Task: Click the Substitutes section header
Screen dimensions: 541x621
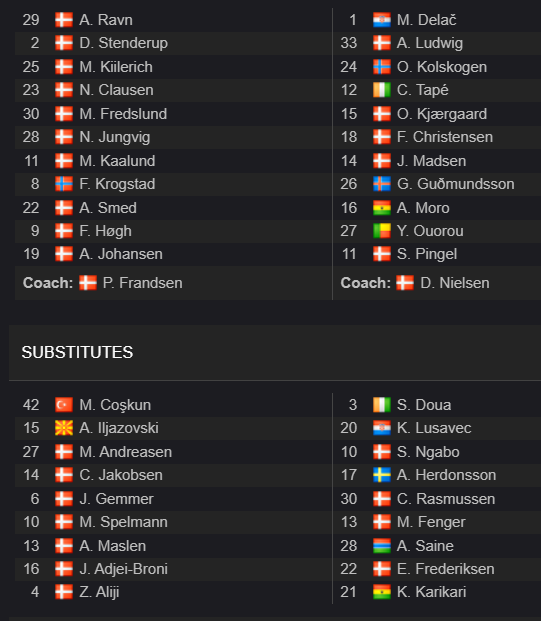Action: (x=77, y=352)
